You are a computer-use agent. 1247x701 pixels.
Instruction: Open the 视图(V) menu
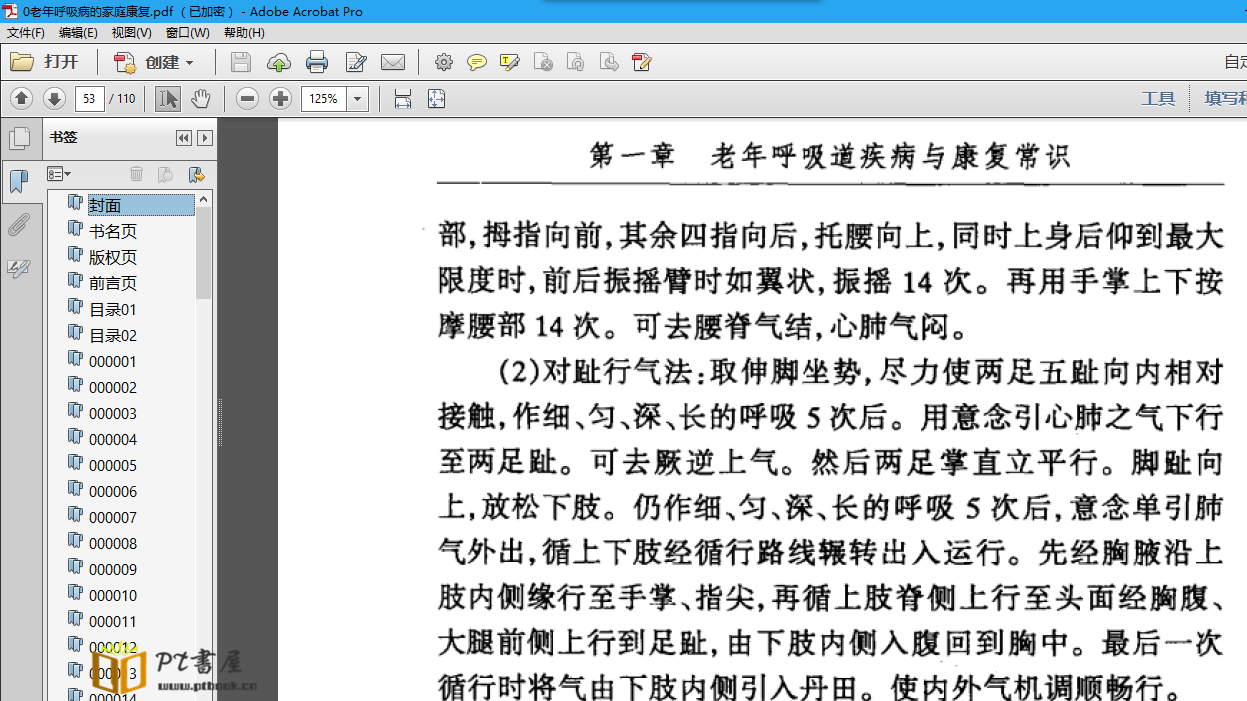(x=132, y=33)
